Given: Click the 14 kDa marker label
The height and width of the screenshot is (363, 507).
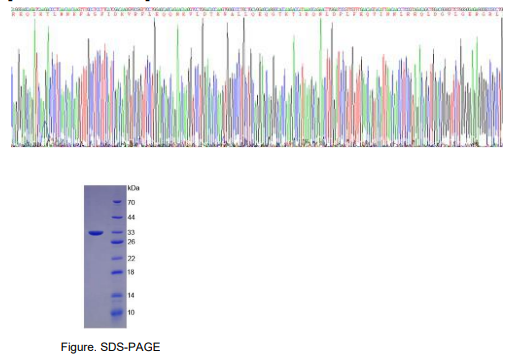Looking at the screenshot, I should click(131, 295).
